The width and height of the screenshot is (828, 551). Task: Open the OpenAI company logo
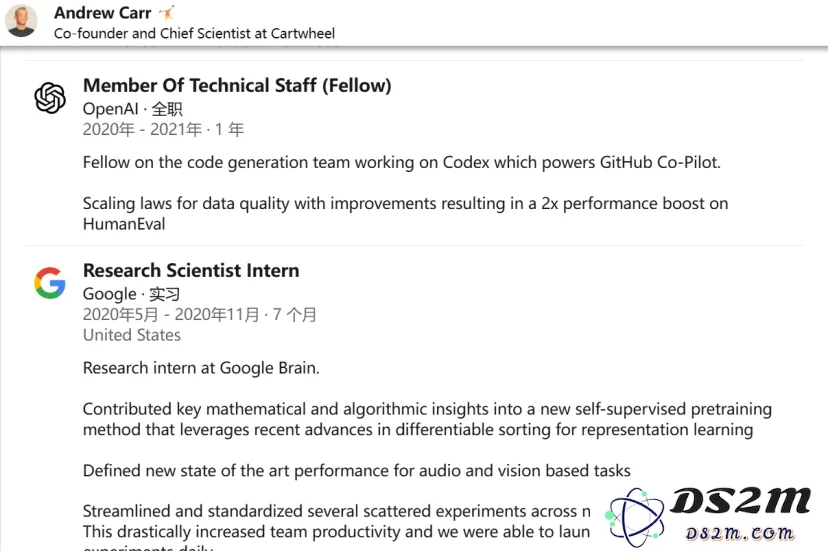click(x=50, y=98)
